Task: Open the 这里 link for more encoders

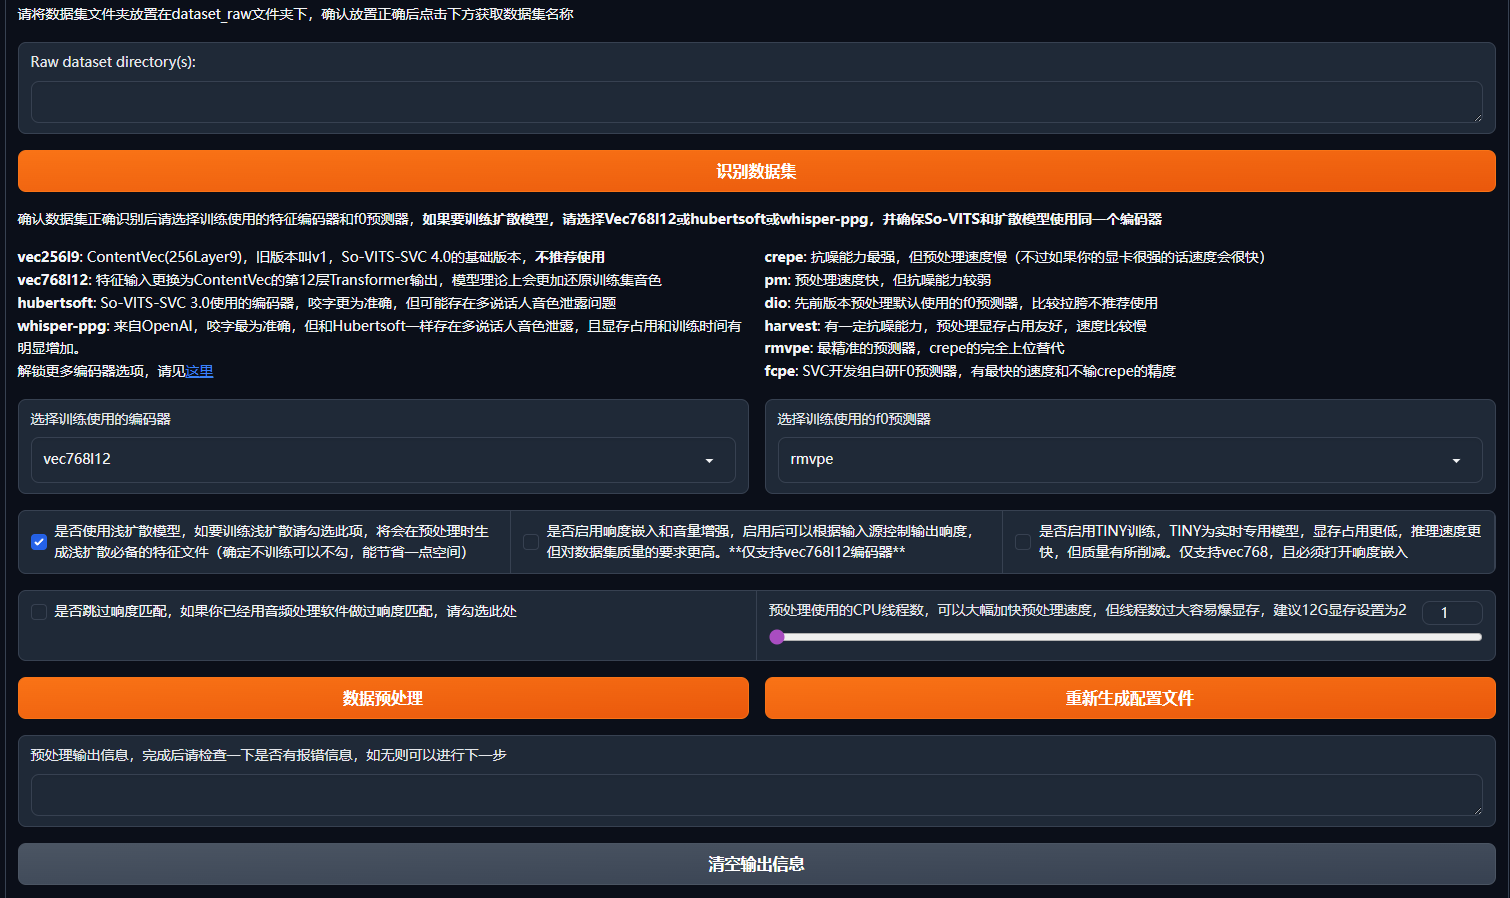Action: (x=200, y=371)
